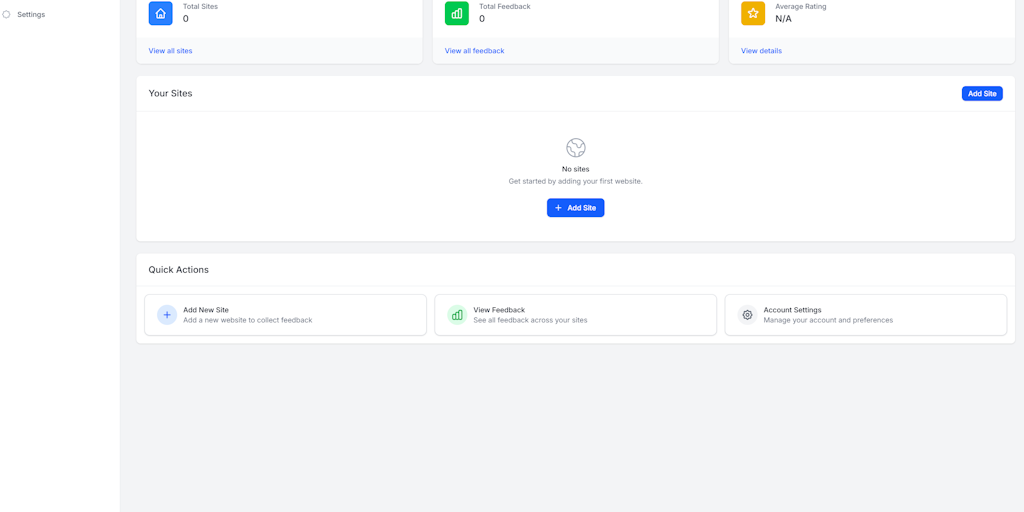Image resolution: width=1024 pixels, height=512 pixels.
Task: Click the 'No sites' text
Action: [x=575, y=169]
